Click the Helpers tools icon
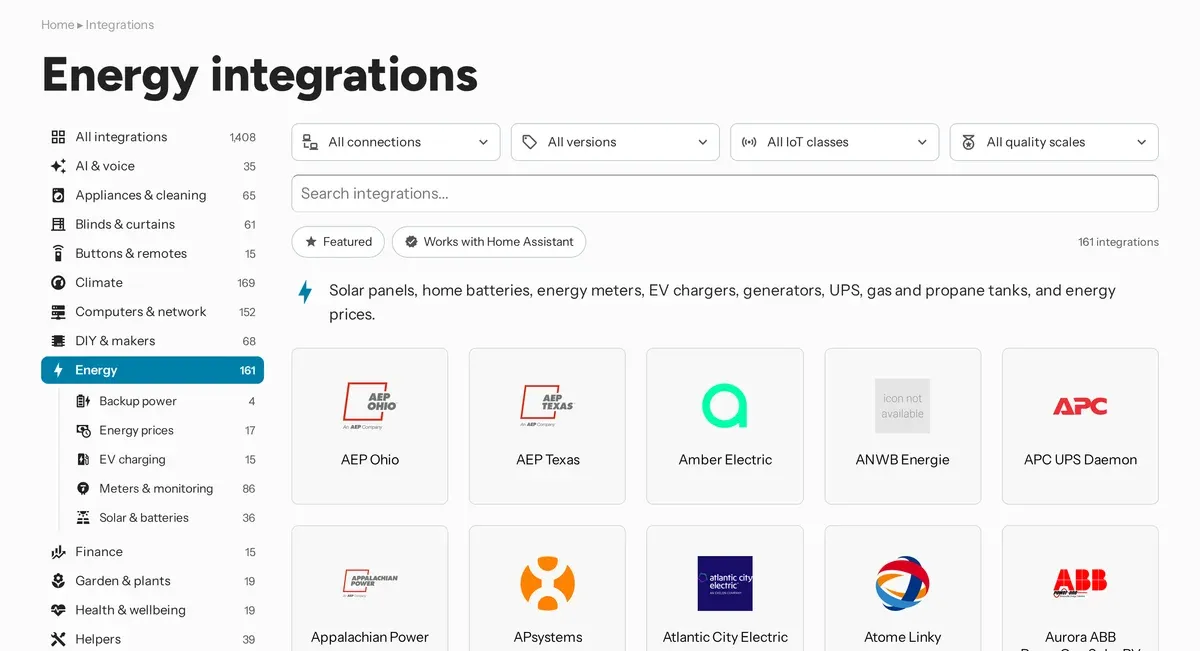Image resolution: width=1200 pixels, height=651 pixels. coord(58,639)
